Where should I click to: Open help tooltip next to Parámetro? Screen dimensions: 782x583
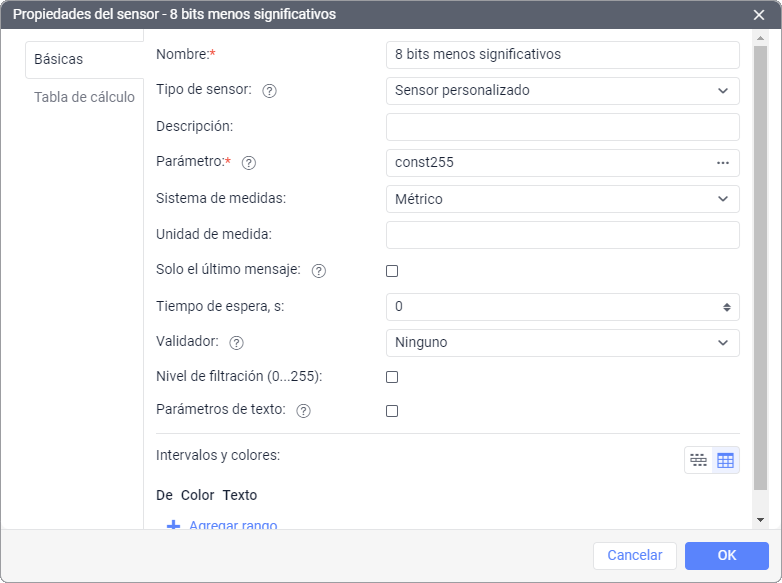point(248,163)
